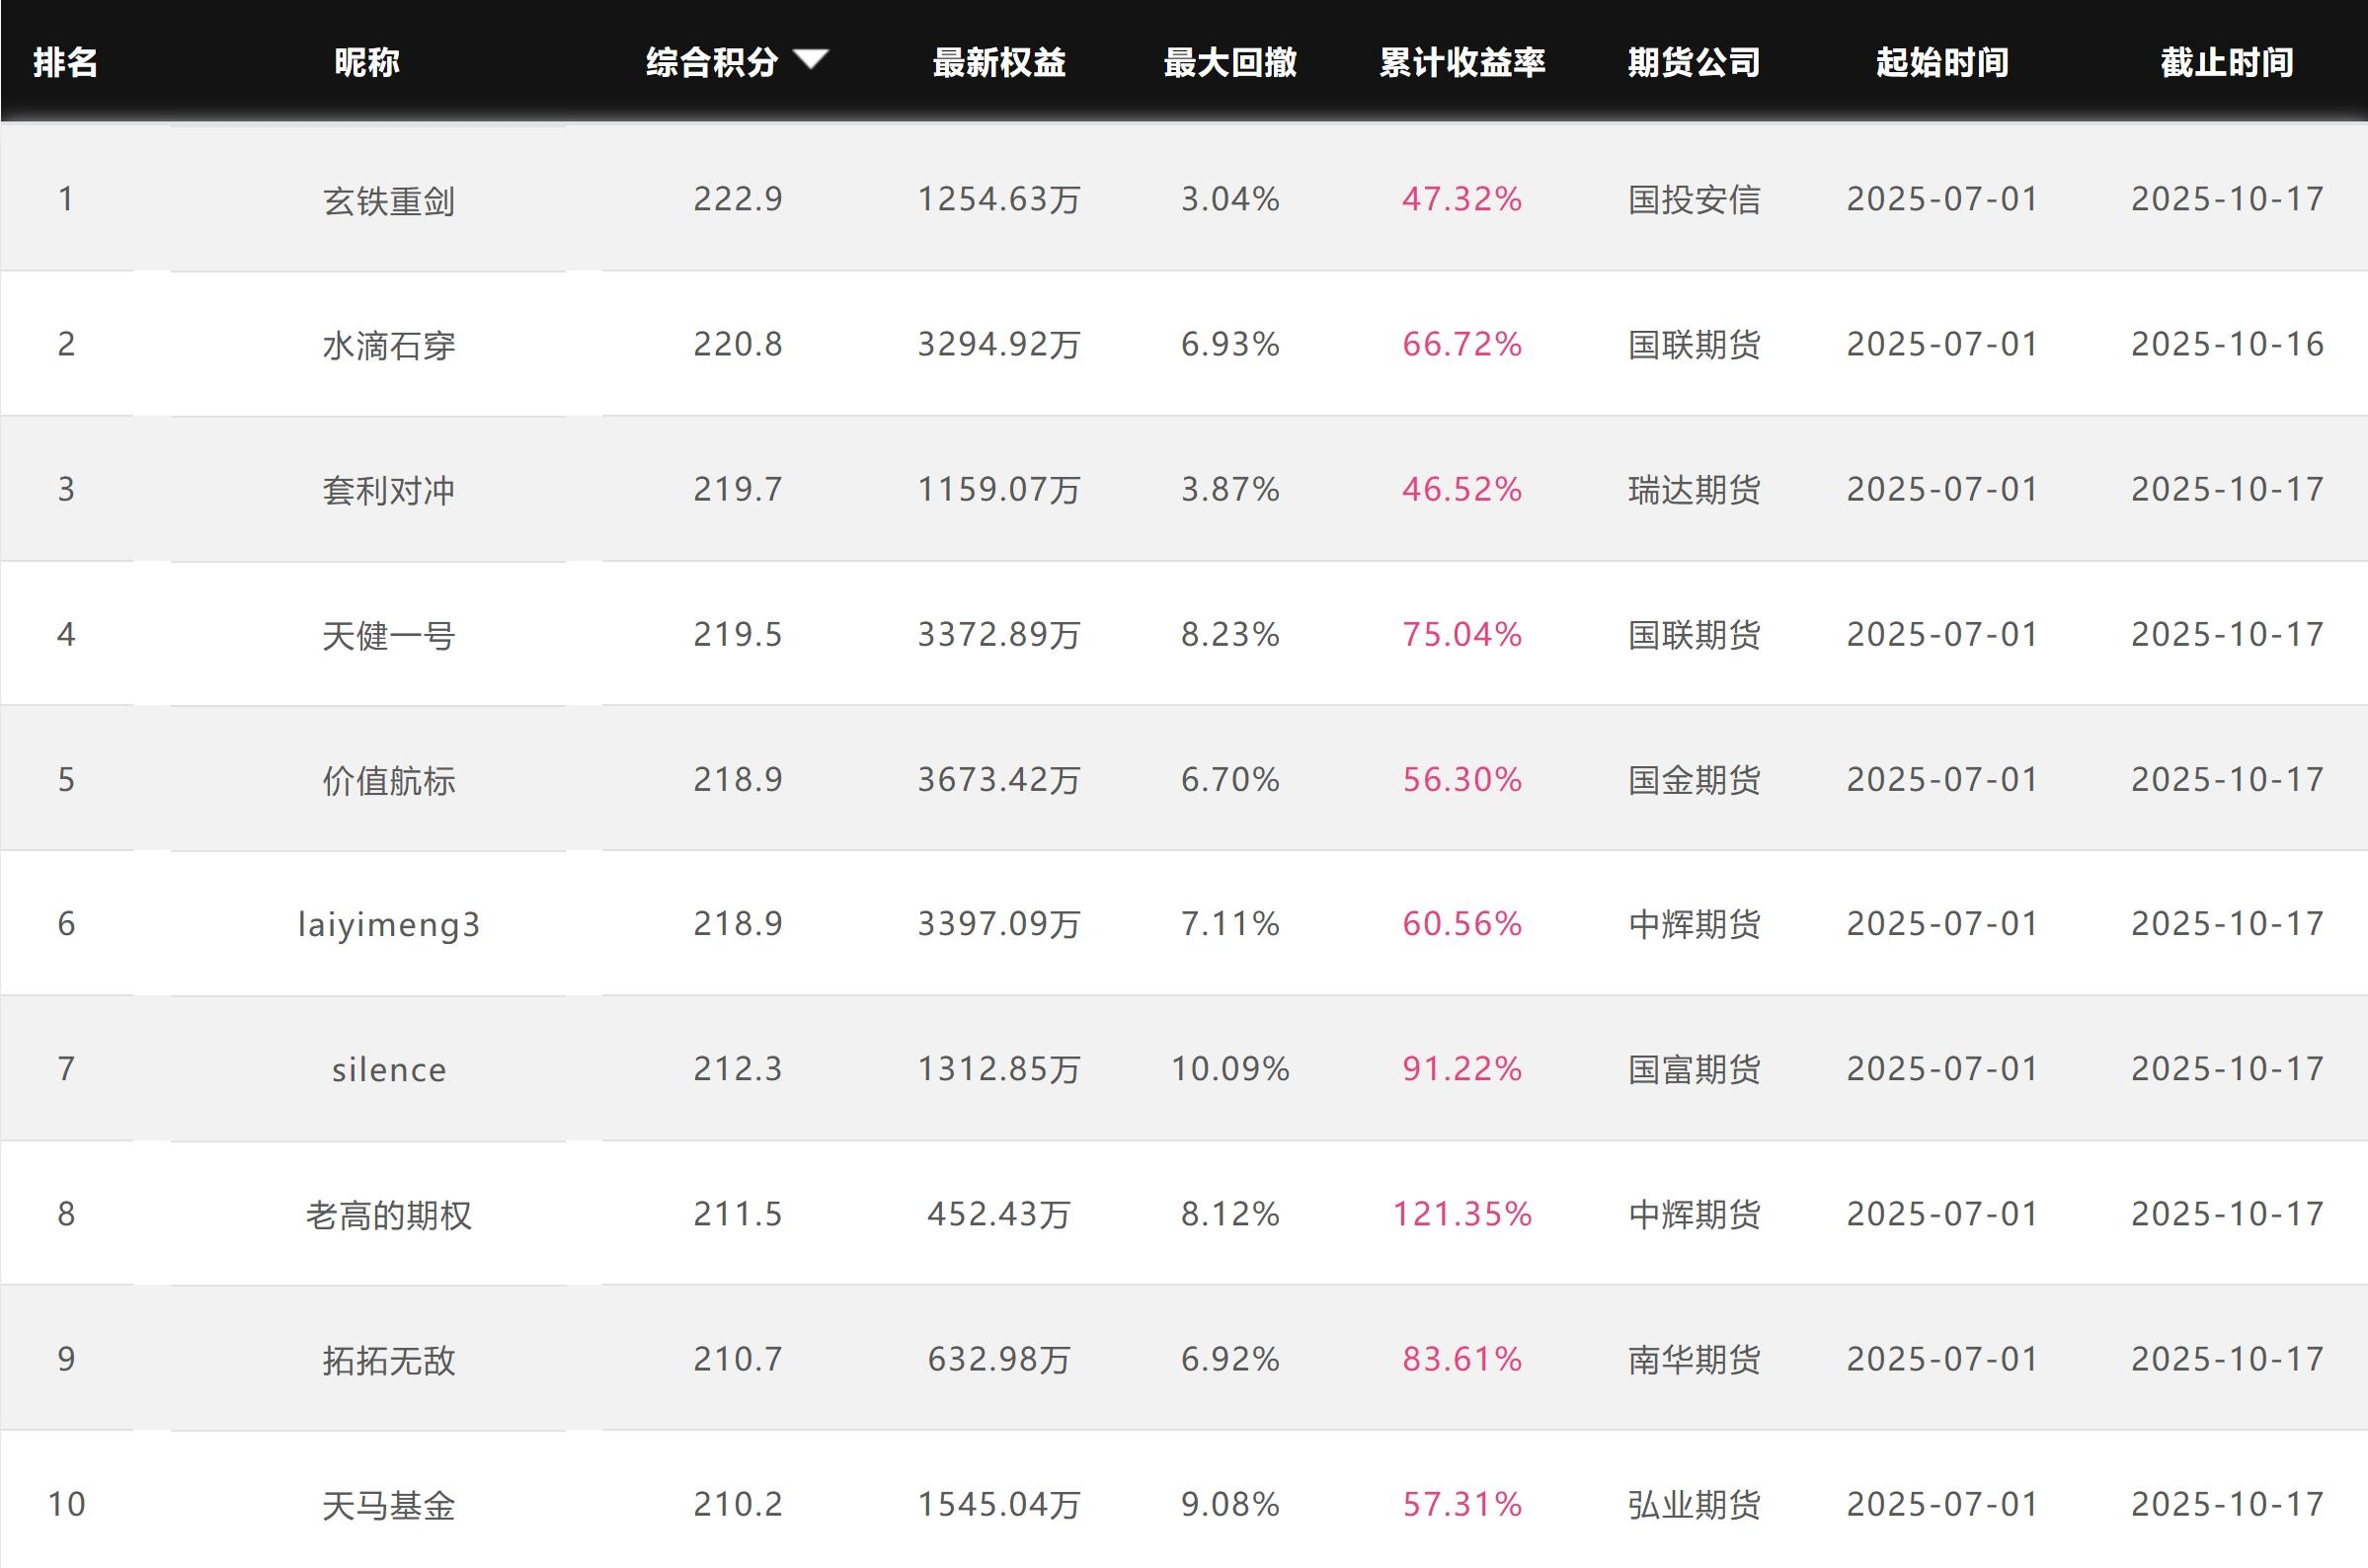The width and height of the screenshot is (2368, 1568).
Task: Open the 天健一号 account entry
Action: 389,635
